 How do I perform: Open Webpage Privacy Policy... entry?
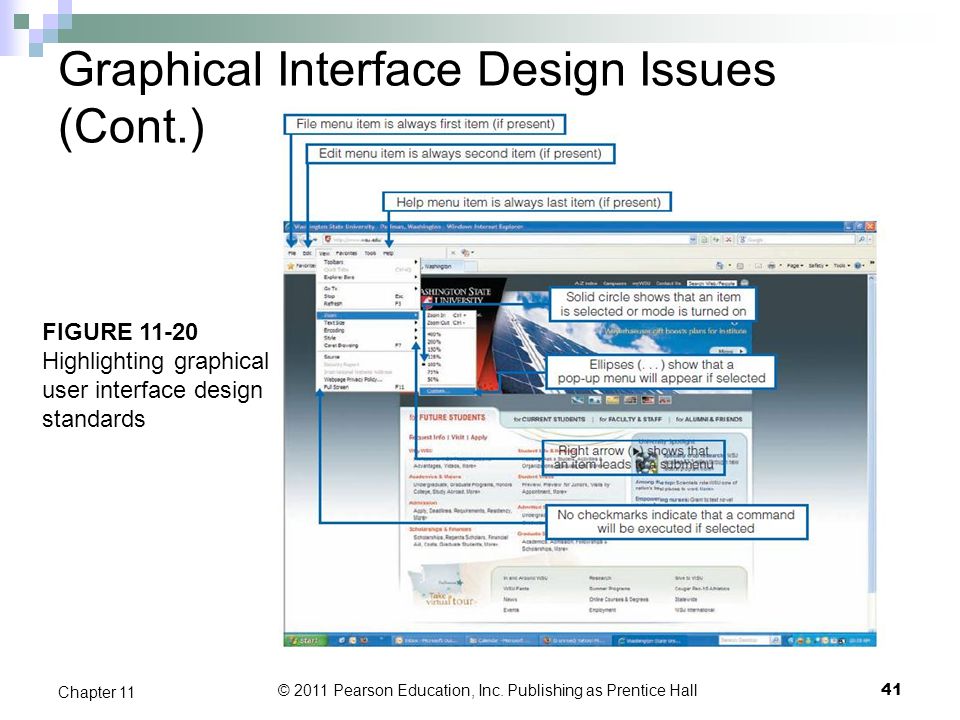pyautogui.click(x=368, y=380)
